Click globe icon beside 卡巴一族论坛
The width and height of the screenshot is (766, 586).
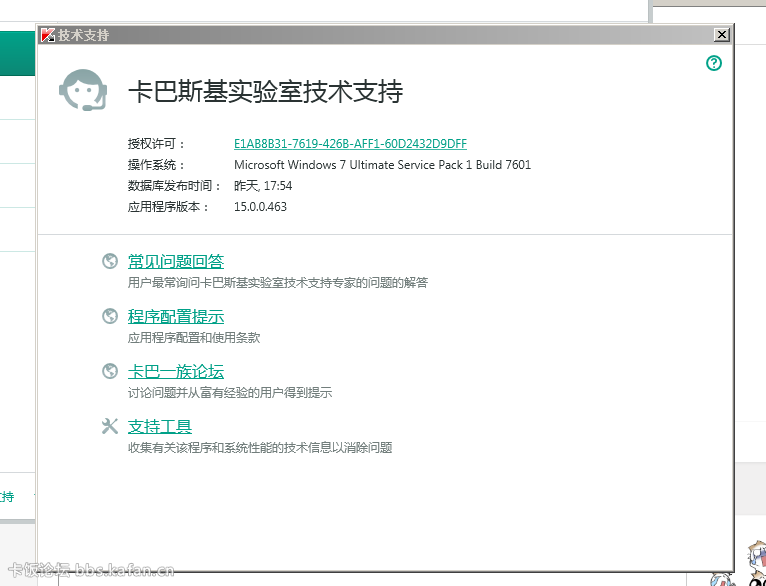point(110,371)
